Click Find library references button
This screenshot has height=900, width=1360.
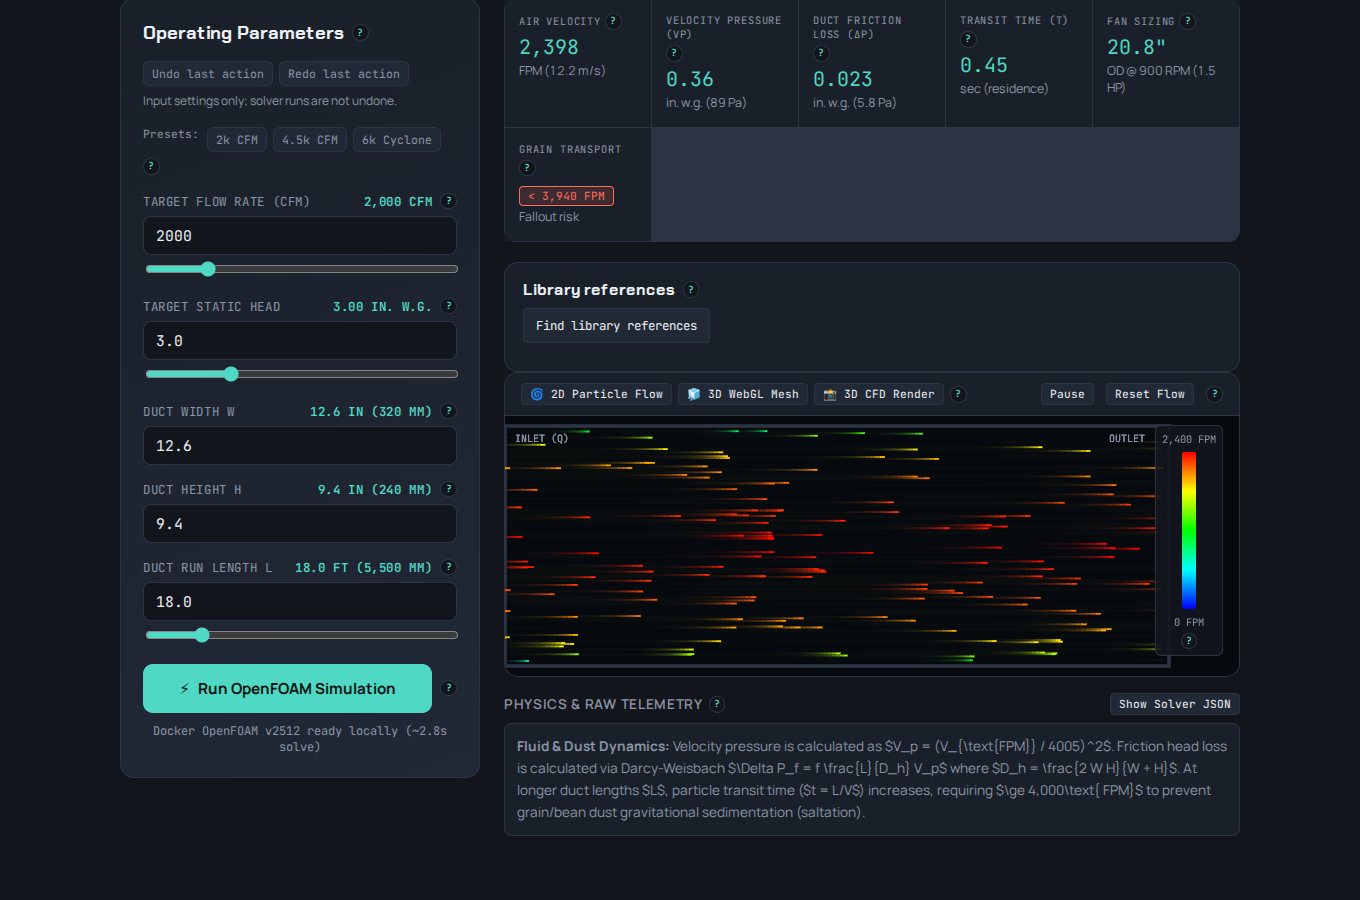coord(616,326)
